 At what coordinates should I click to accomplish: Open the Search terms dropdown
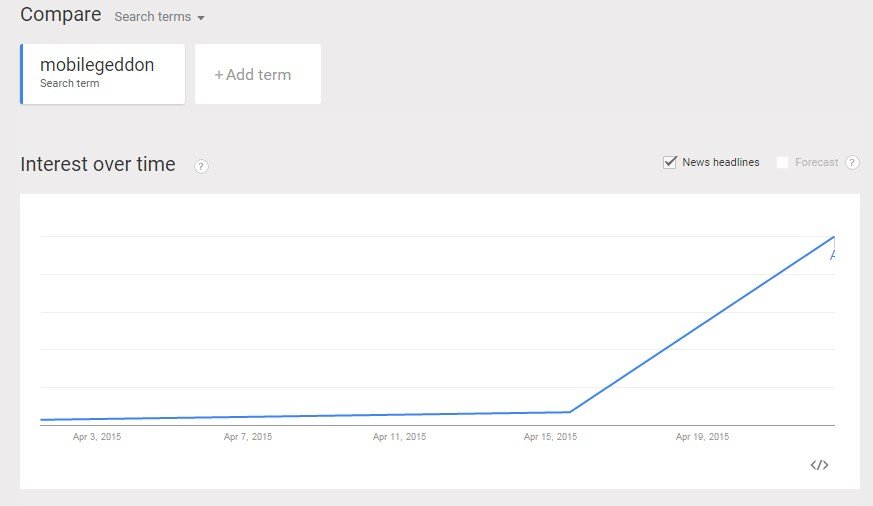[x=159, y=17]
